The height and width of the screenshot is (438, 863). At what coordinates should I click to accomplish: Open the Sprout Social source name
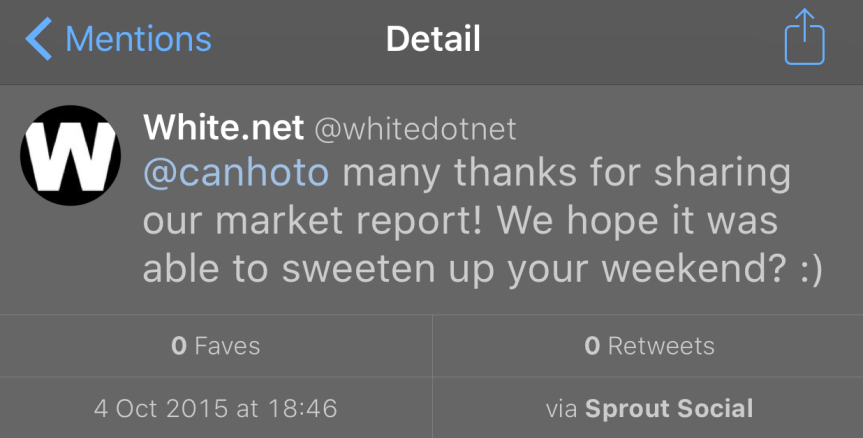tap(669, 408)
